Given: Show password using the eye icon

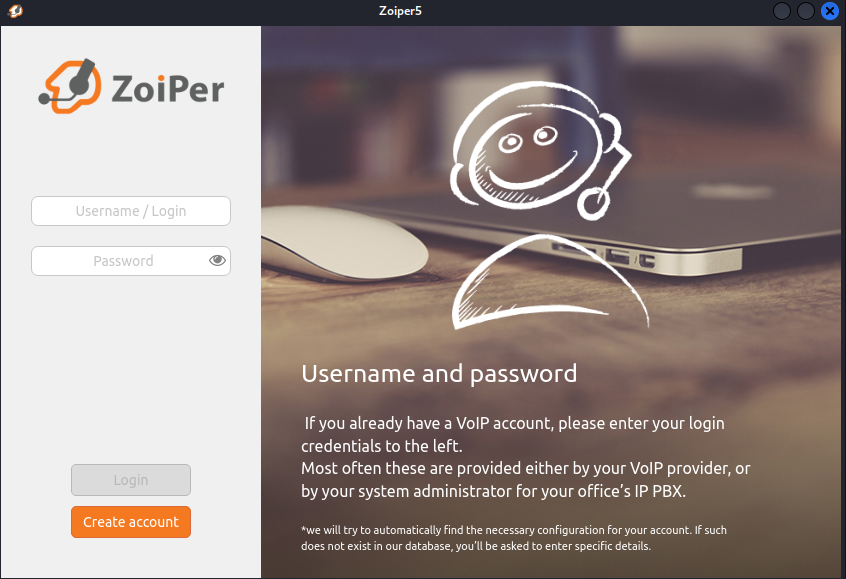Looking at the screenshot, I should 217,261.
